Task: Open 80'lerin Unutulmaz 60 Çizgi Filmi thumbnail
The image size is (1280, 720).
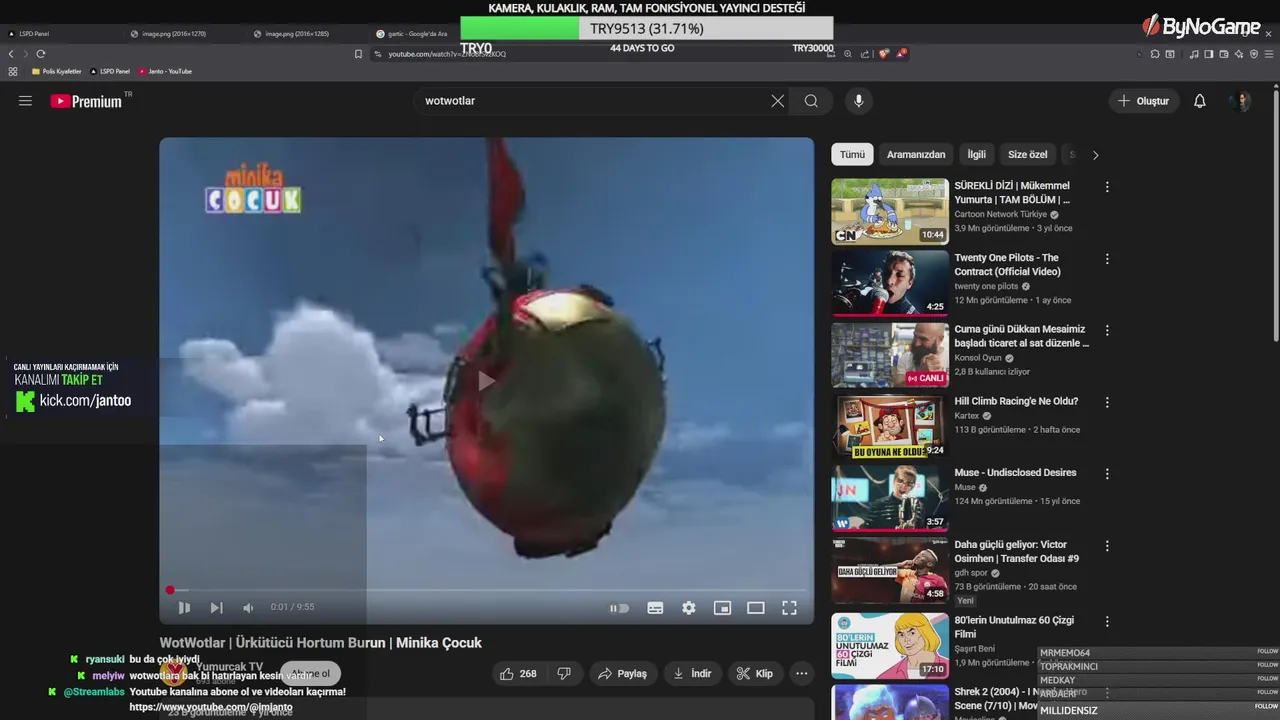Action: [890, 645]
